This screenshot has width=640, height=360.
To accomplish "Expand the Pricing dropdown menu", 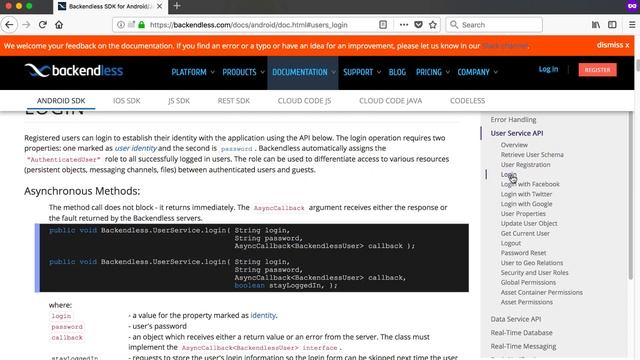I will [x=432, y=72].
